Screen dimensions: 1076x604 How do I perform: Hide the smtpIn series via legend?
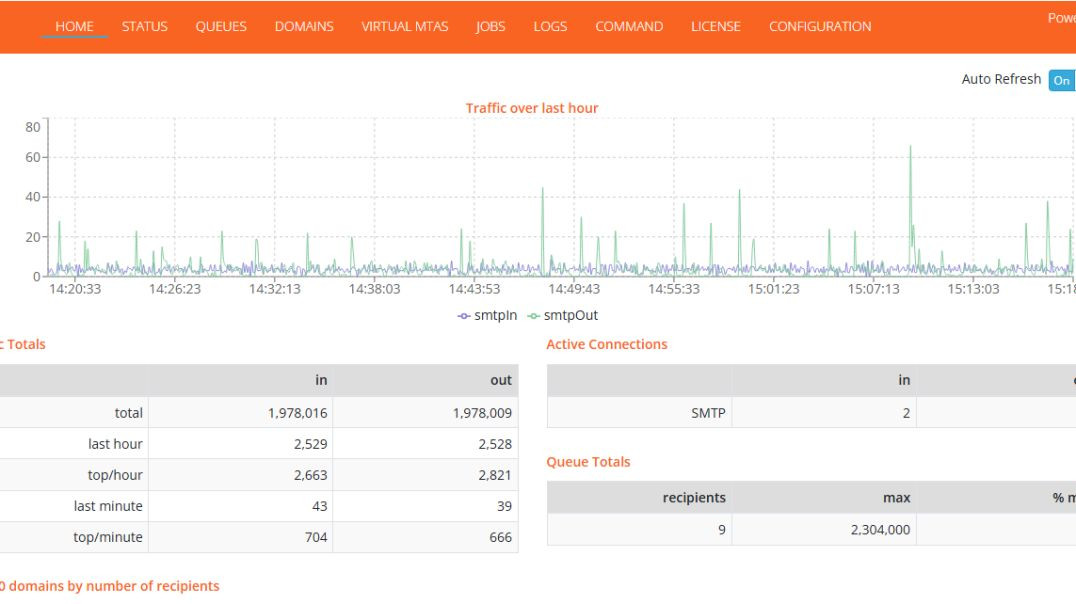488,315
